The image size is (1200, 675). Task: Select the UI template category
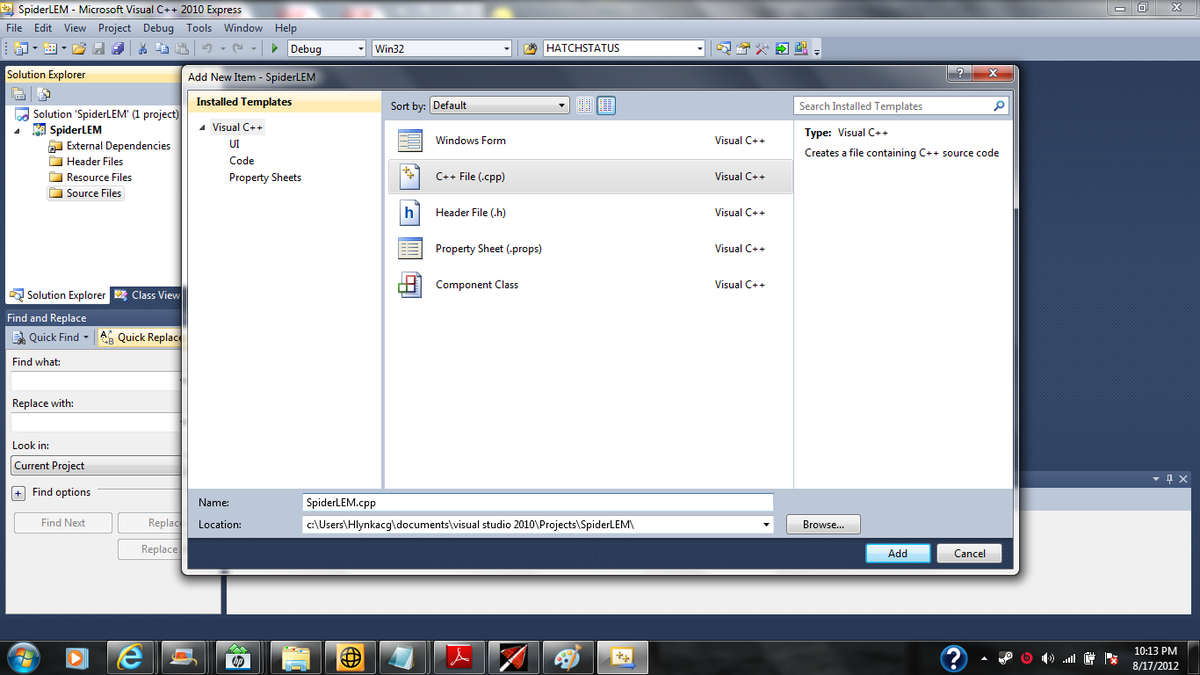234,144
